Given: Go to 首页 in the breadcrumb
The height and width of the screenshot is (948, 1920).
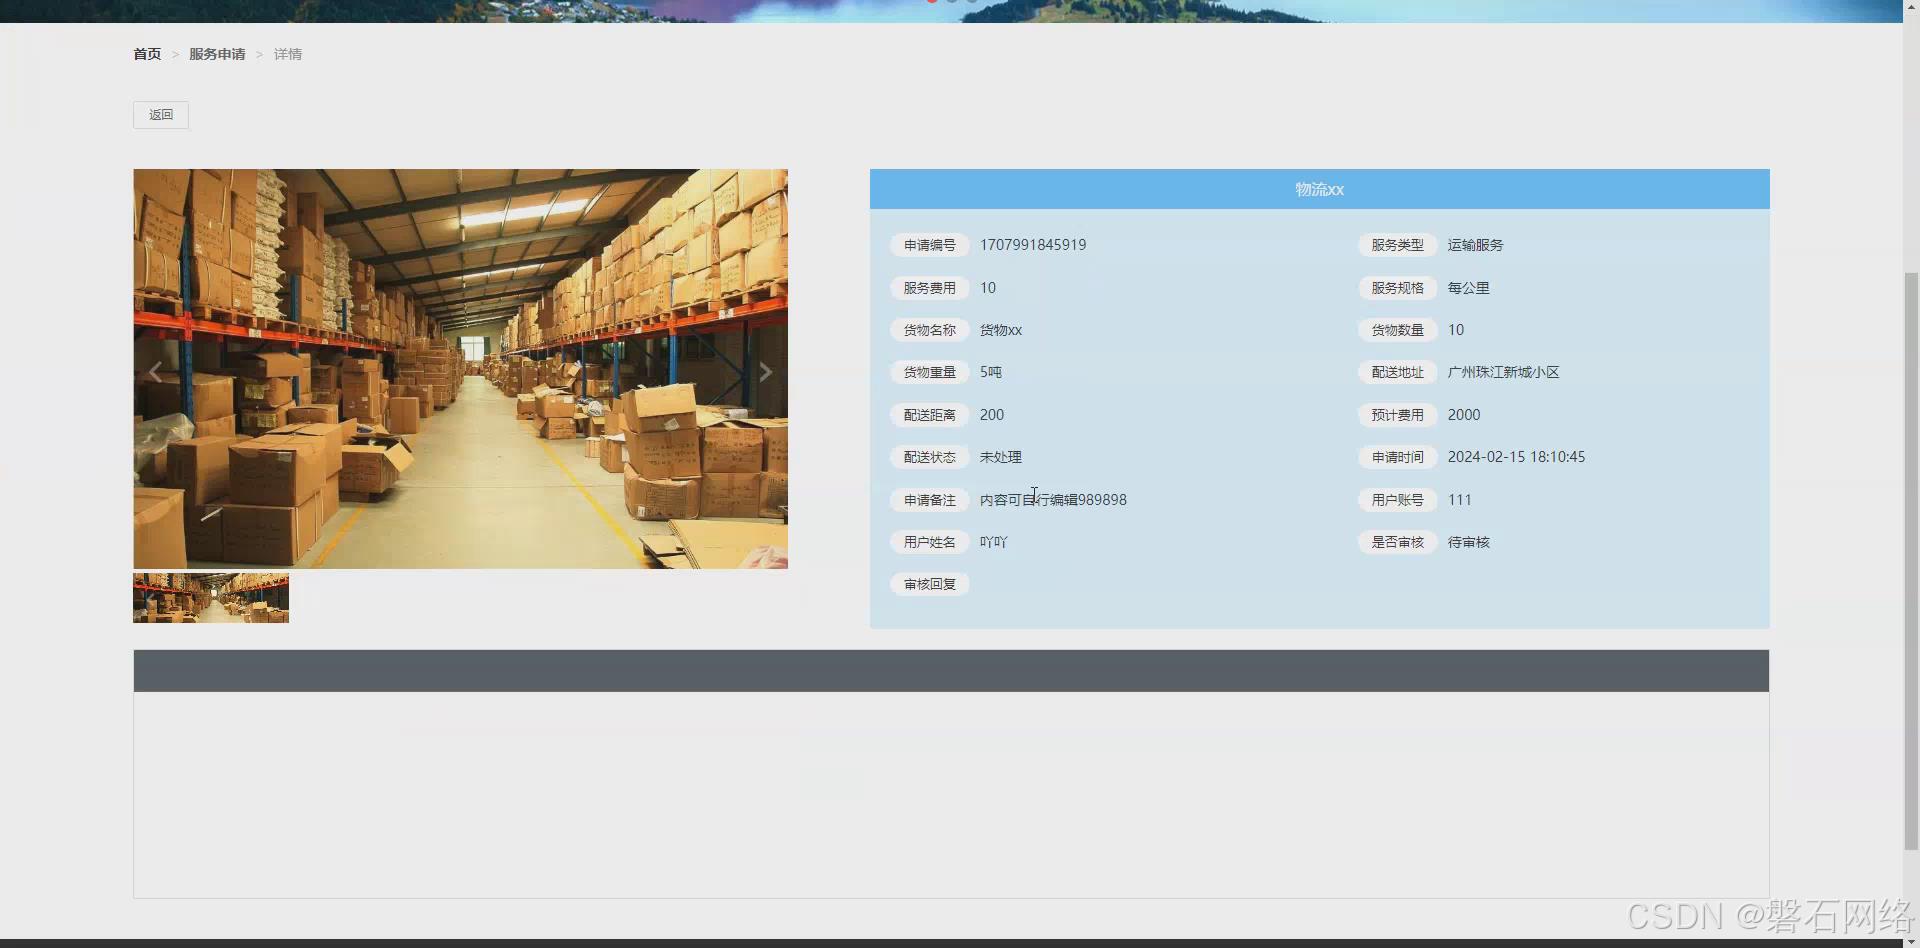Looking at the screenshot, I should 147,54.
